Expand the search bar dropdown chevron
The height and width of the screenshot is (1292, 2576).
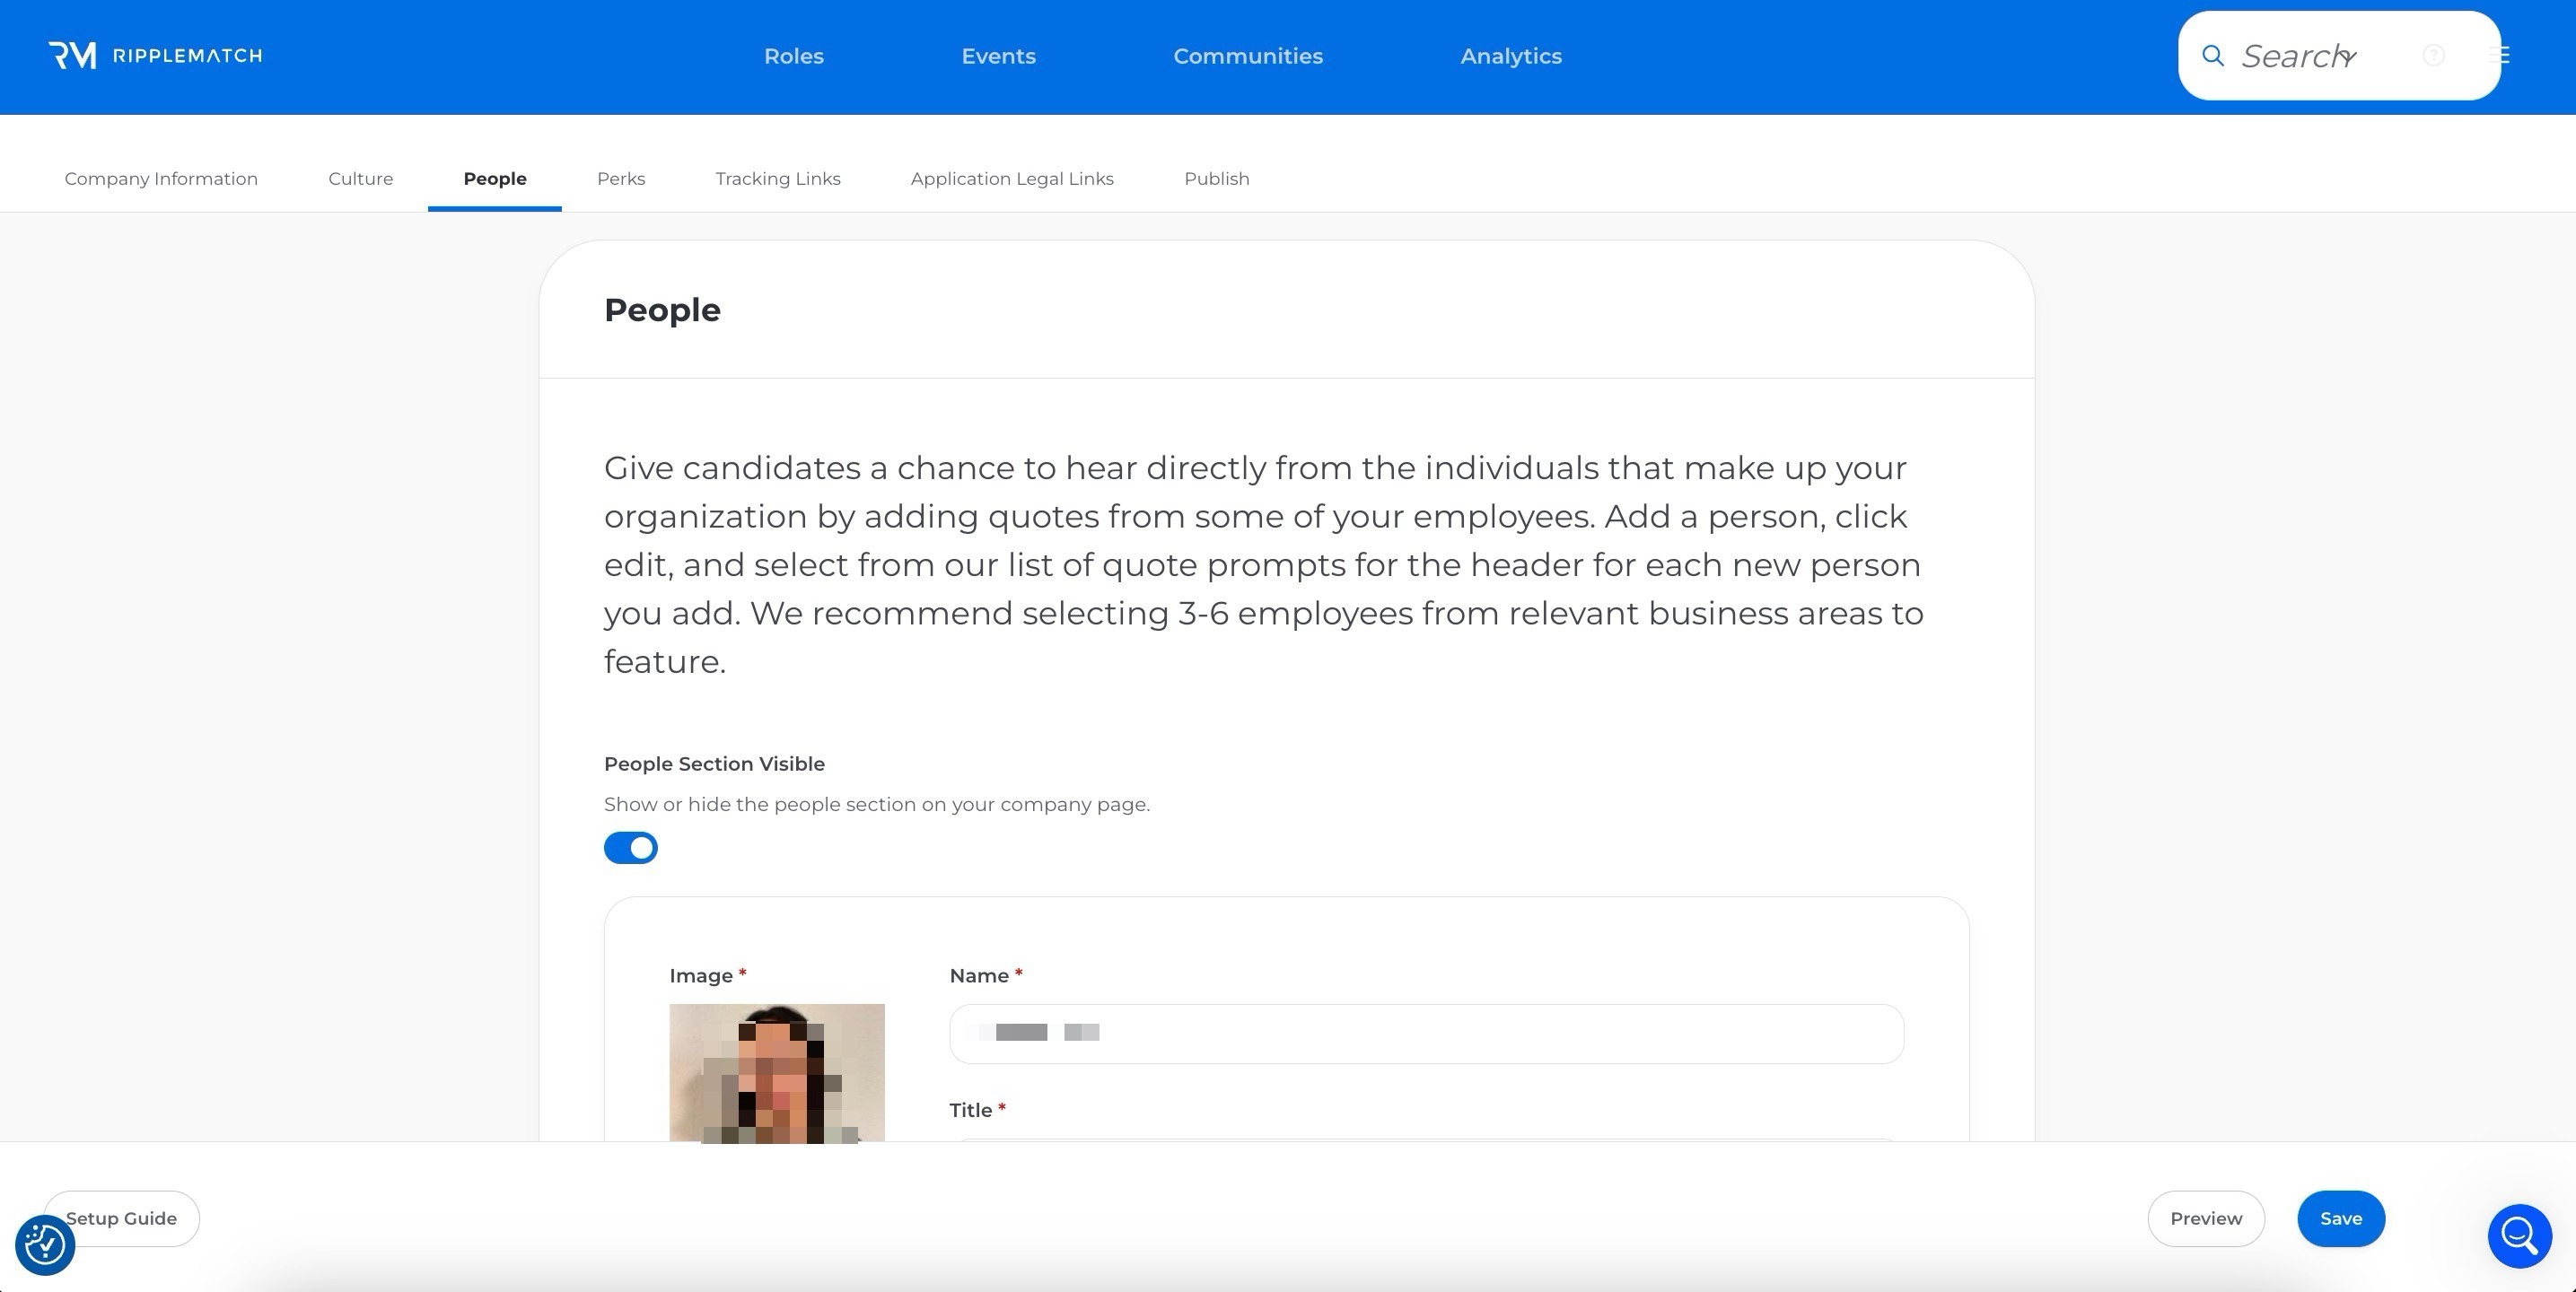(2349, 58)
